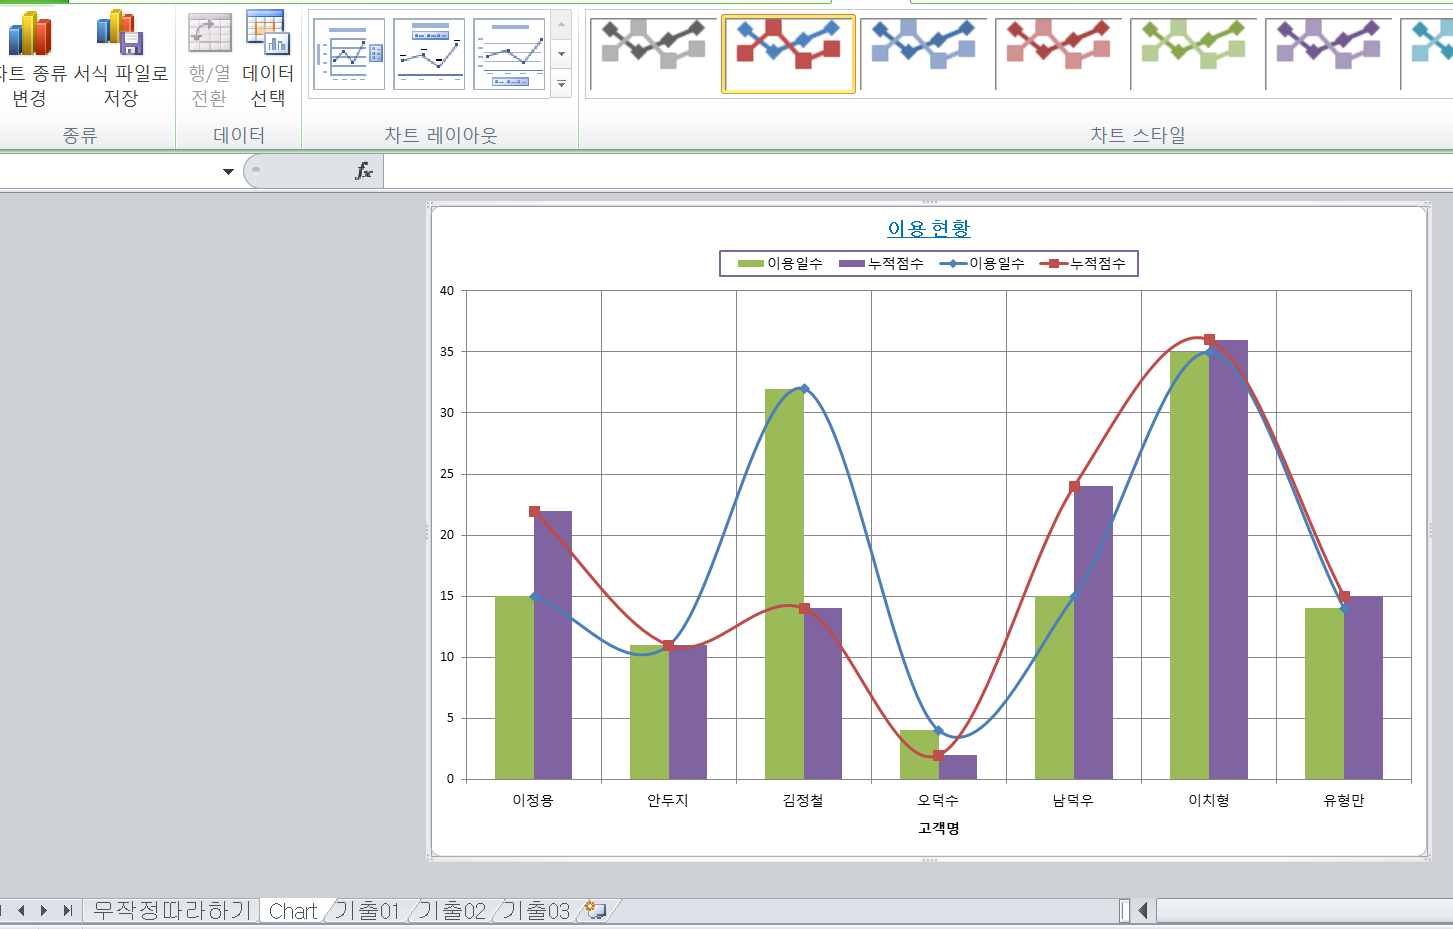The width and height of the screenshot is (1453, 929).
Task: Switch to the 기출01 sheet tab
Action: (366, 911)
